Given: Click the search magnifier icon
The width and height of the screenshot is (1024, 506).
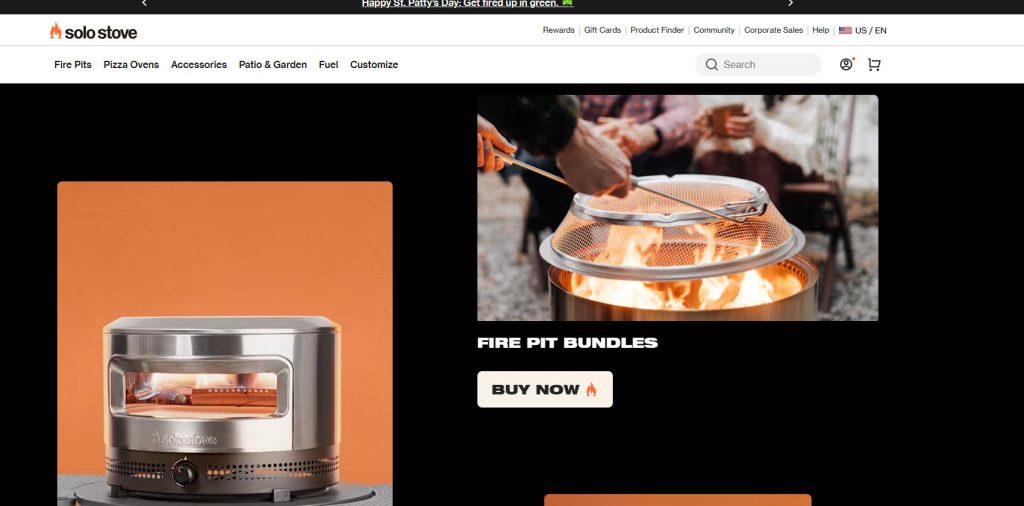Looking at the screenshot, I should point(712,65).
